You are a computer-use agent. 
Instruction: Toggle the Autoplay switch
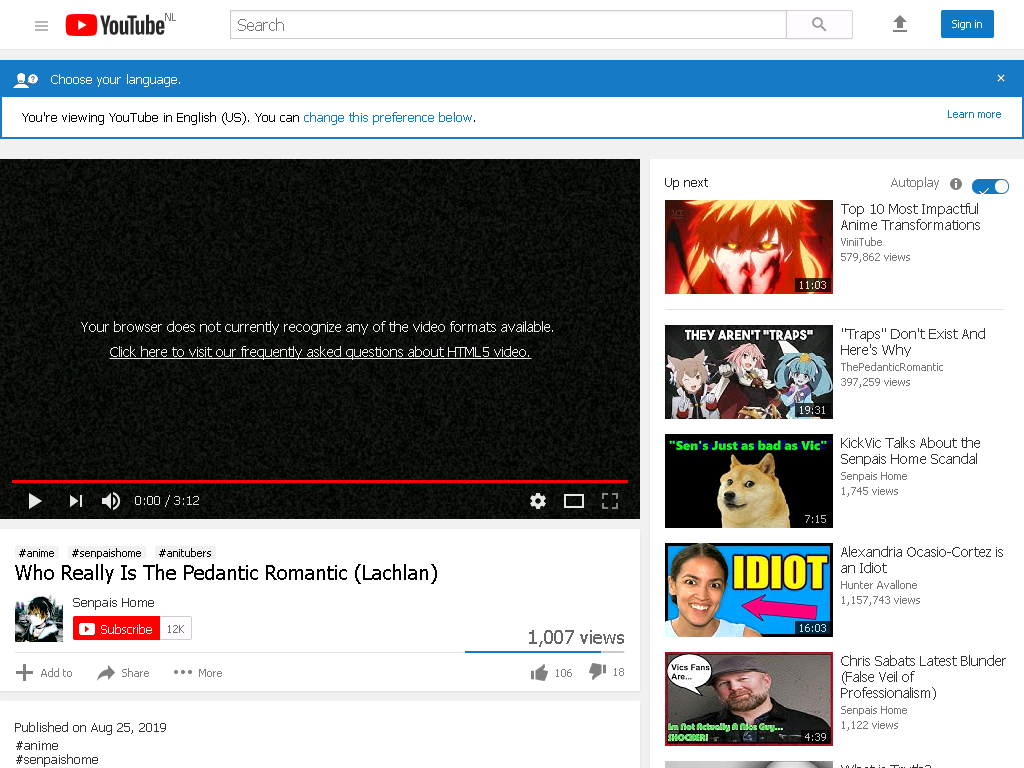[x=990, y=187]
